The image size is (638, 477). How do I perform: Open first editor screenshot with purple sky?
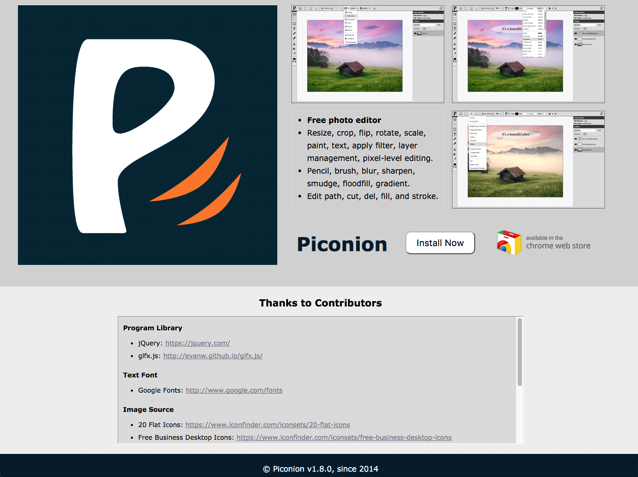click(x=368, y=54)
